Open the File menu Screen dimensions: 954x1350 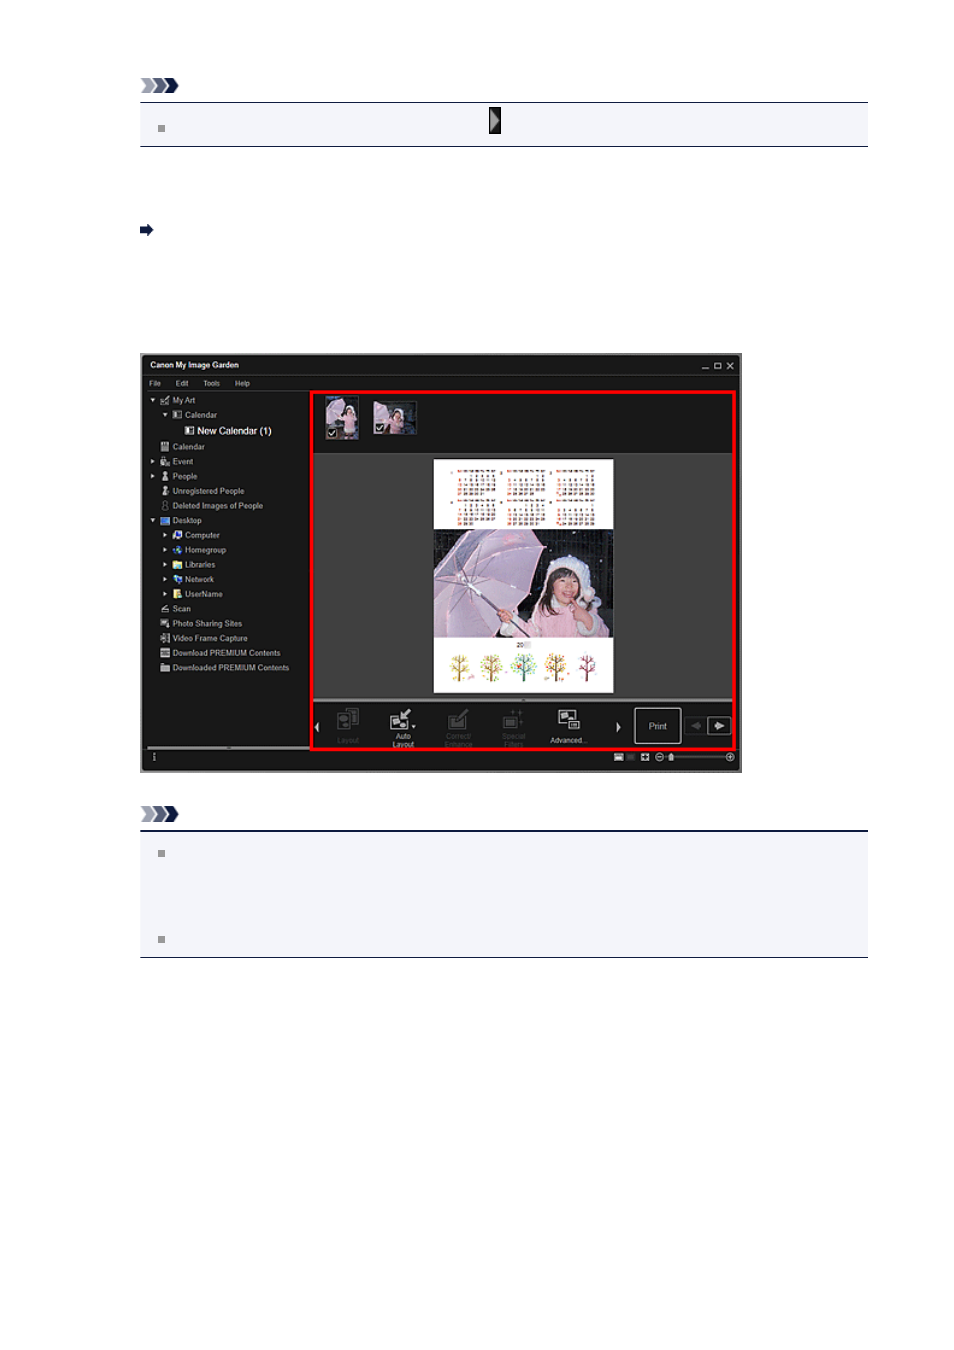[x=155, y=383]
